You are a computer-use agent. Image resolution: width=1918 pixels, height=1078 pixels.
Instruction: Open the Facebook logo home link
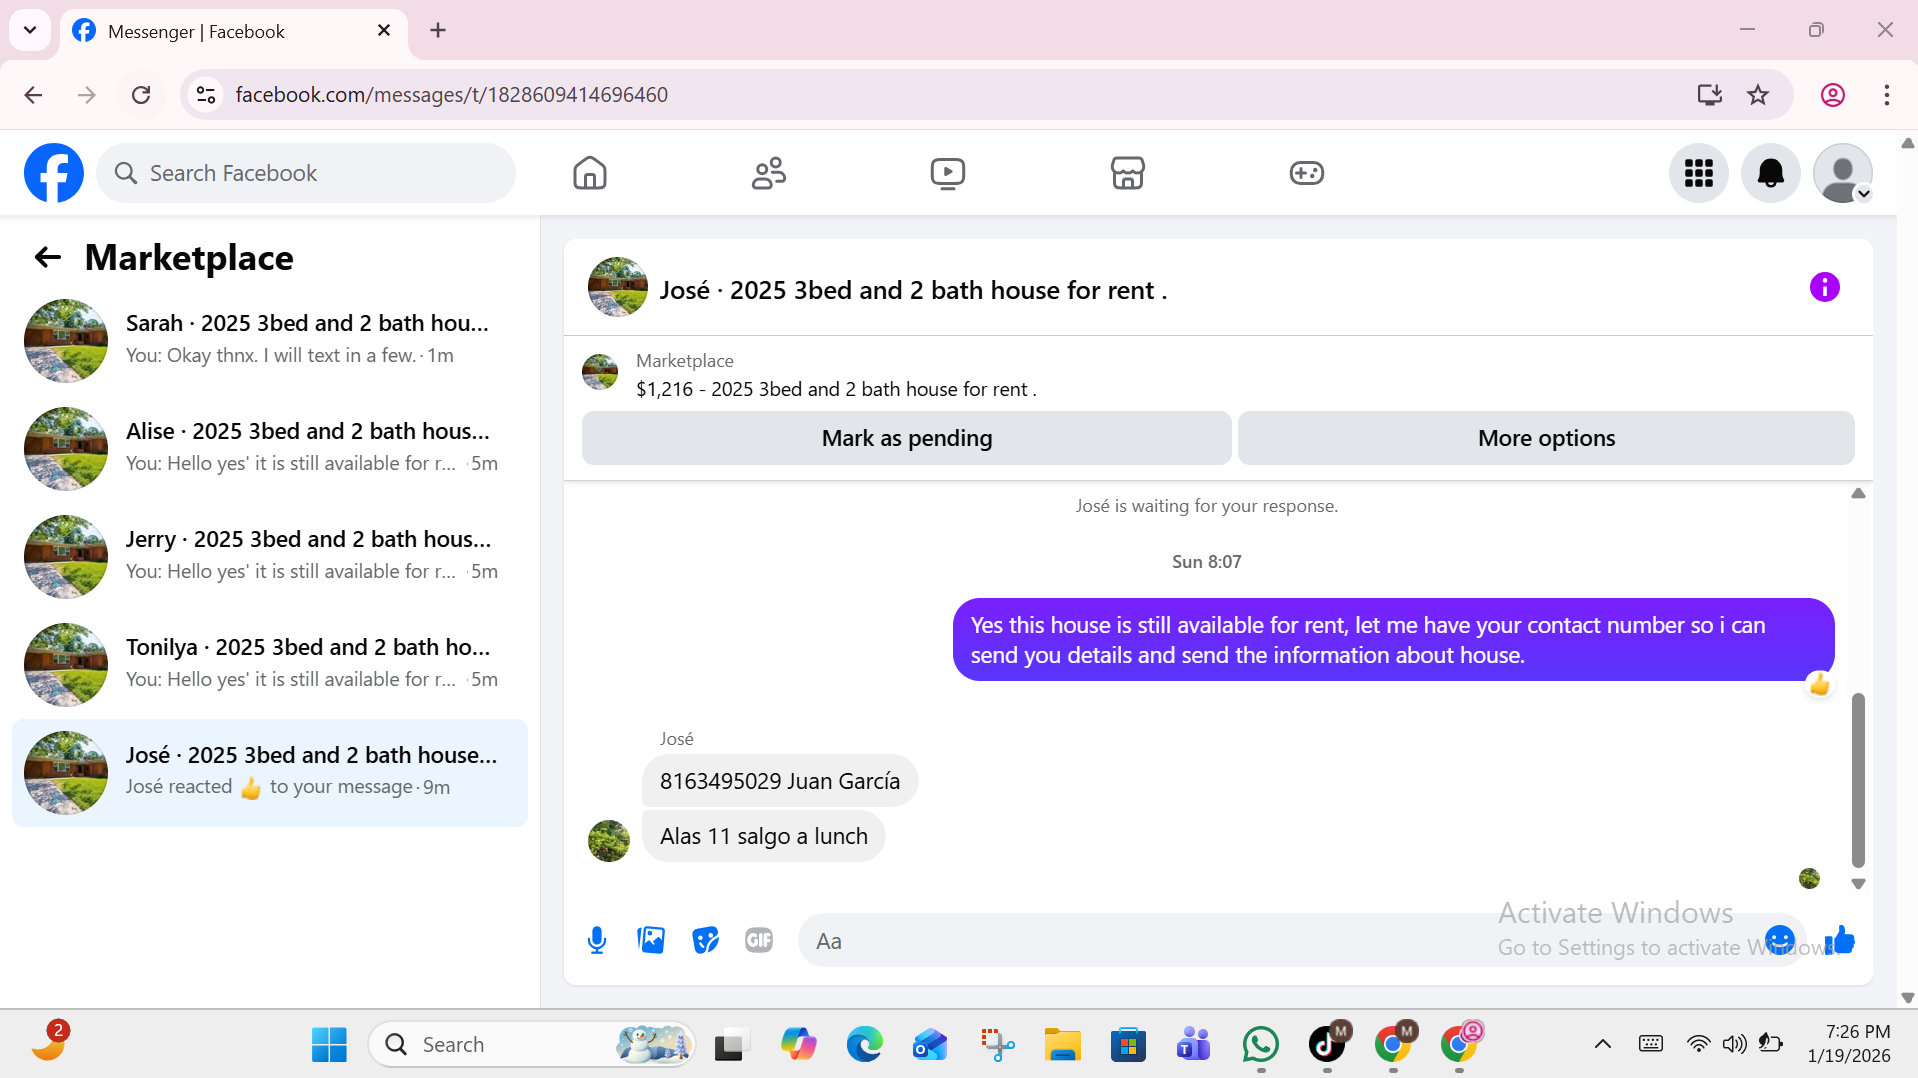[x=54, y=173]
